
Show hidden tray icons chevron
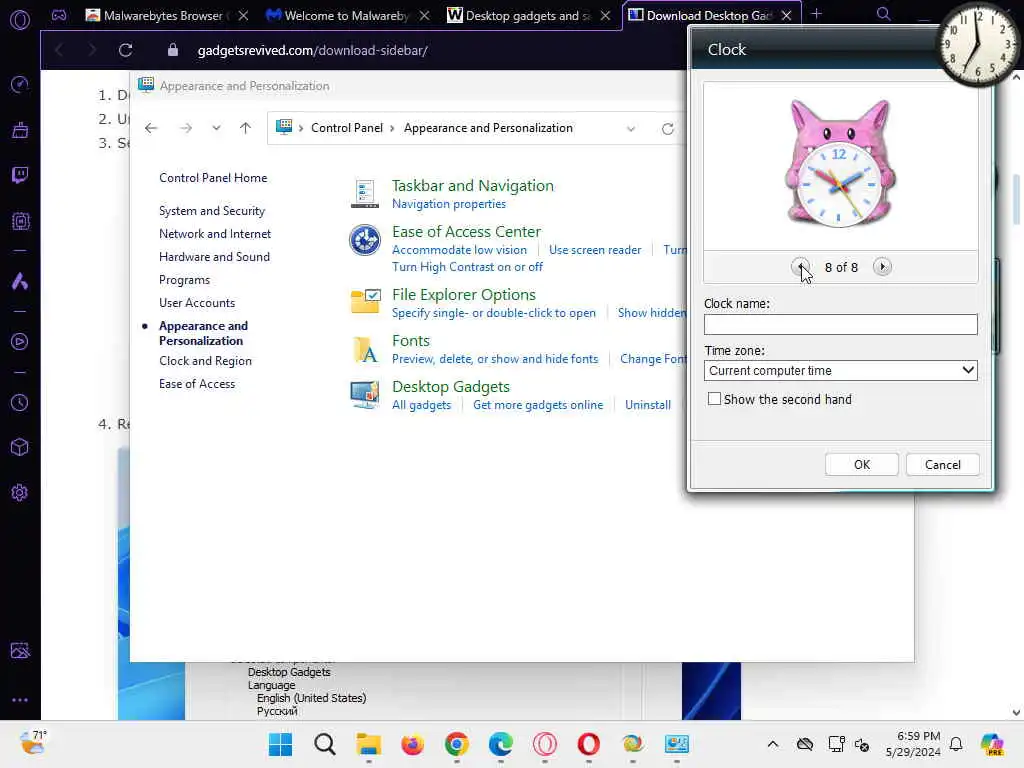pos(773,744)
